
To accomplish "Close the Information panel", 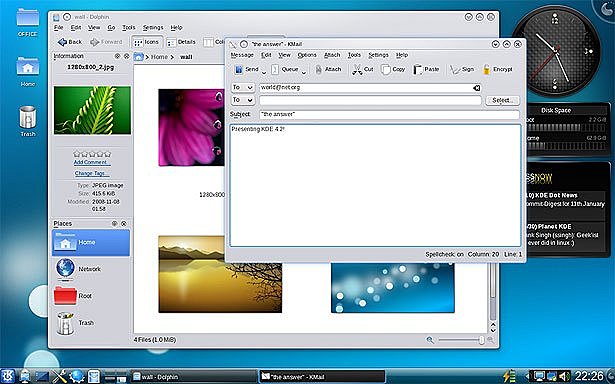I will click(126, 56).
